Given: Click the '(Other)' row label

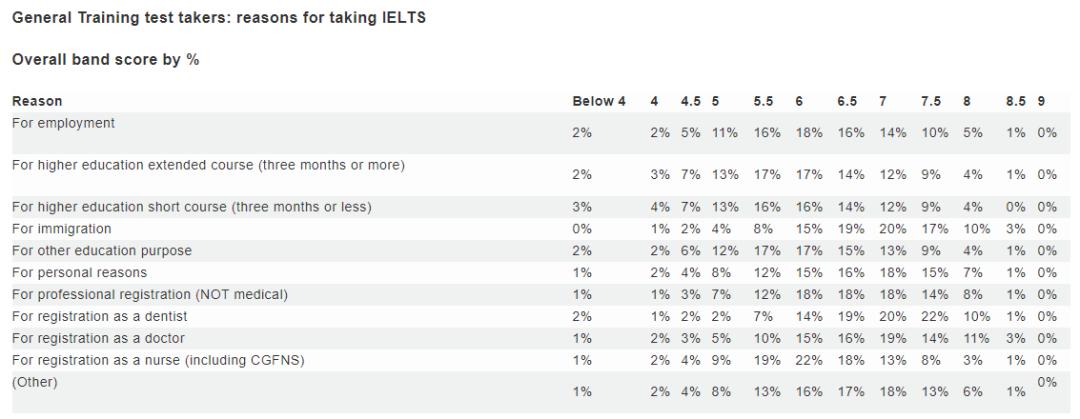Looking at the screenshot, I should pyautogui.click(x=34, y=381).
